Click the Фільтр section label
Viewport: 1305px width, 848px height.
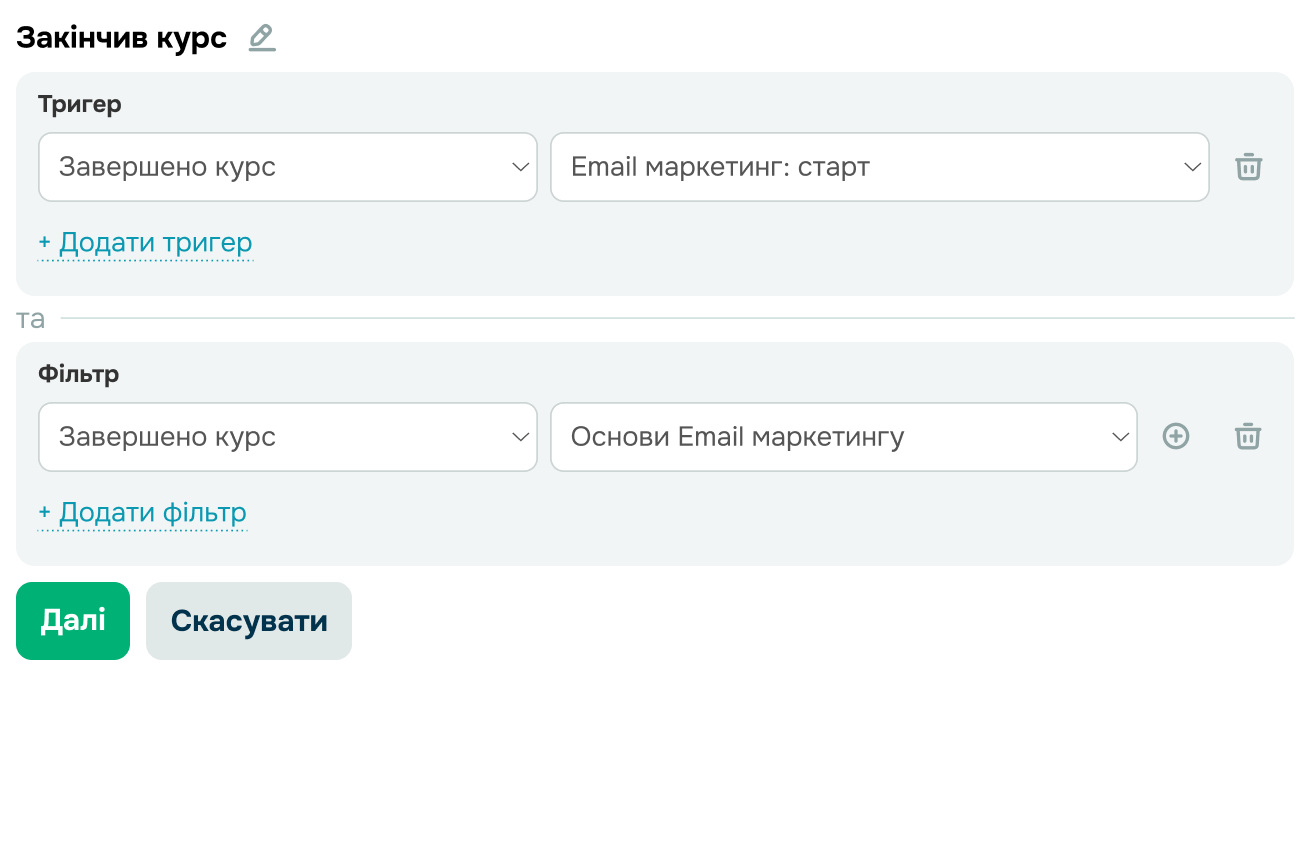click(x=78, y=374)
